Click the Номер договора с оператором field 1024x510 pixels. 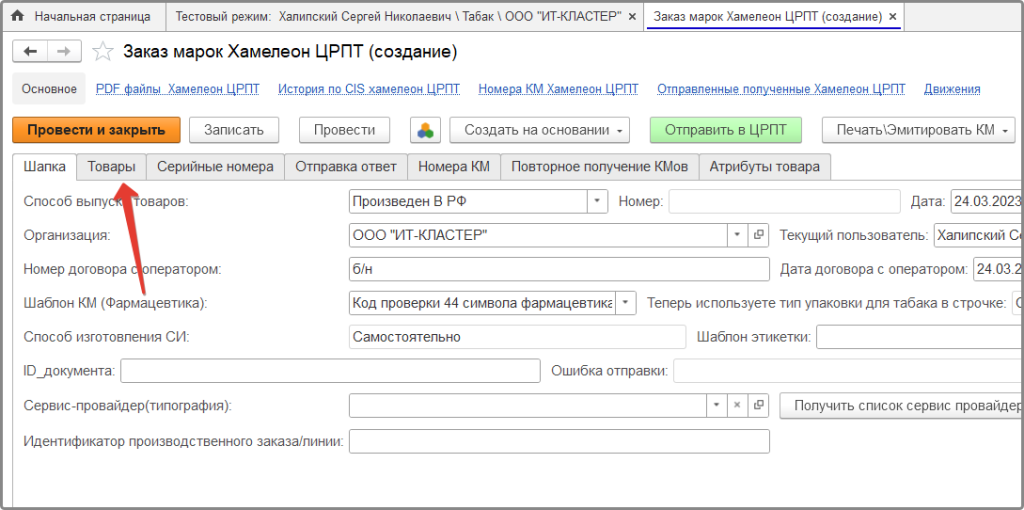(x=560, y=269)
